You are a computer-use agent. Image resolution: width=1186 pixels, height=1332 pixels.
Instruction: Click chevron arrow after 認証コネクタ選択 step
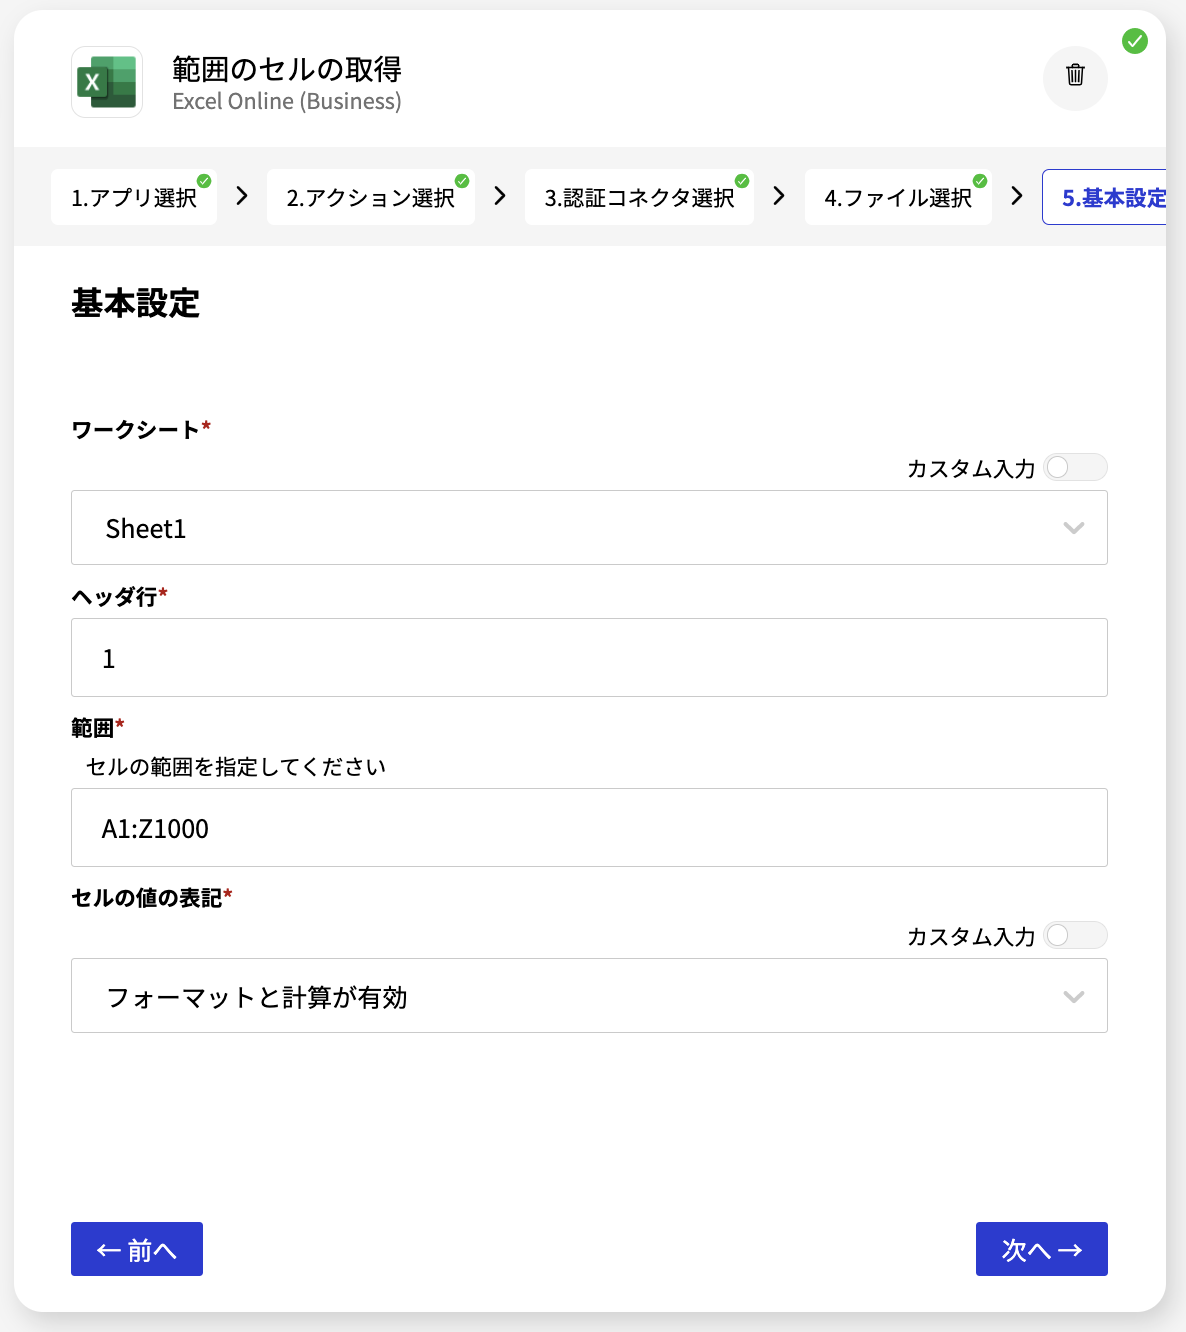pos(779,196)
